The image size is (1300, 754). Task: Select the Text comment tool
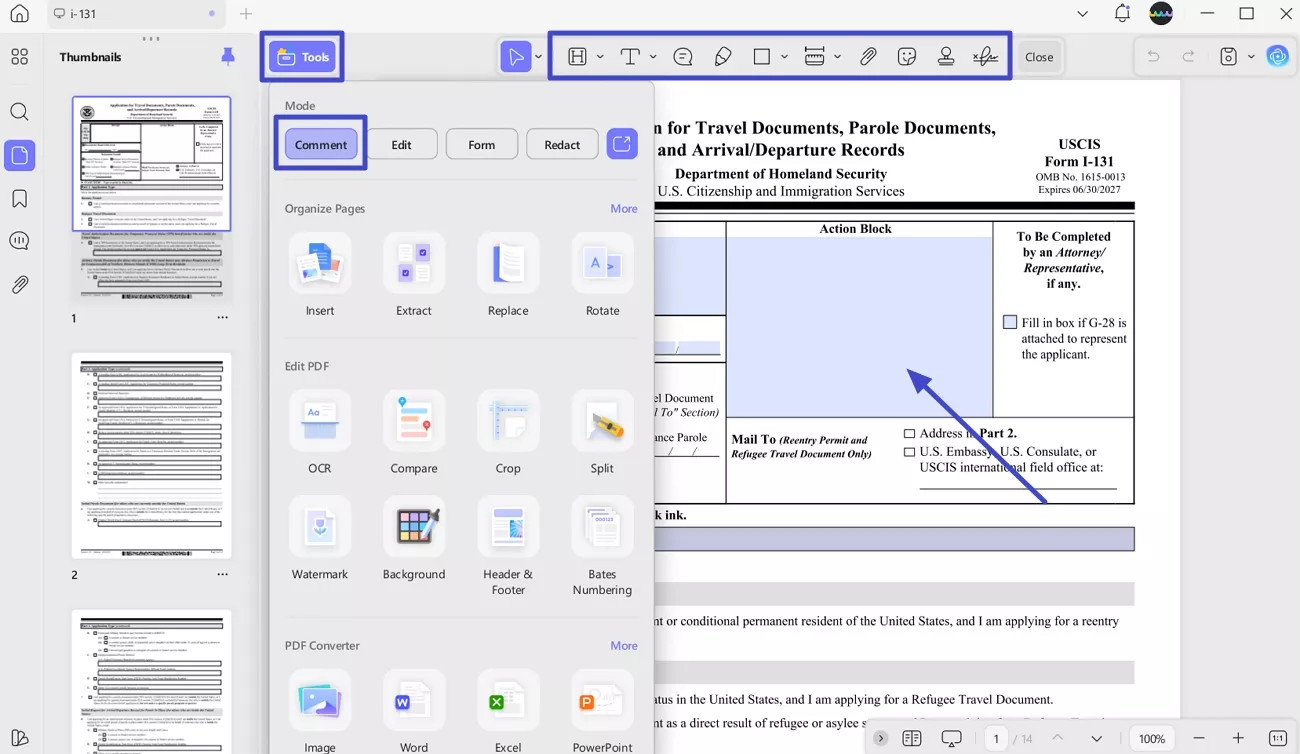click(x=631, y=56)
